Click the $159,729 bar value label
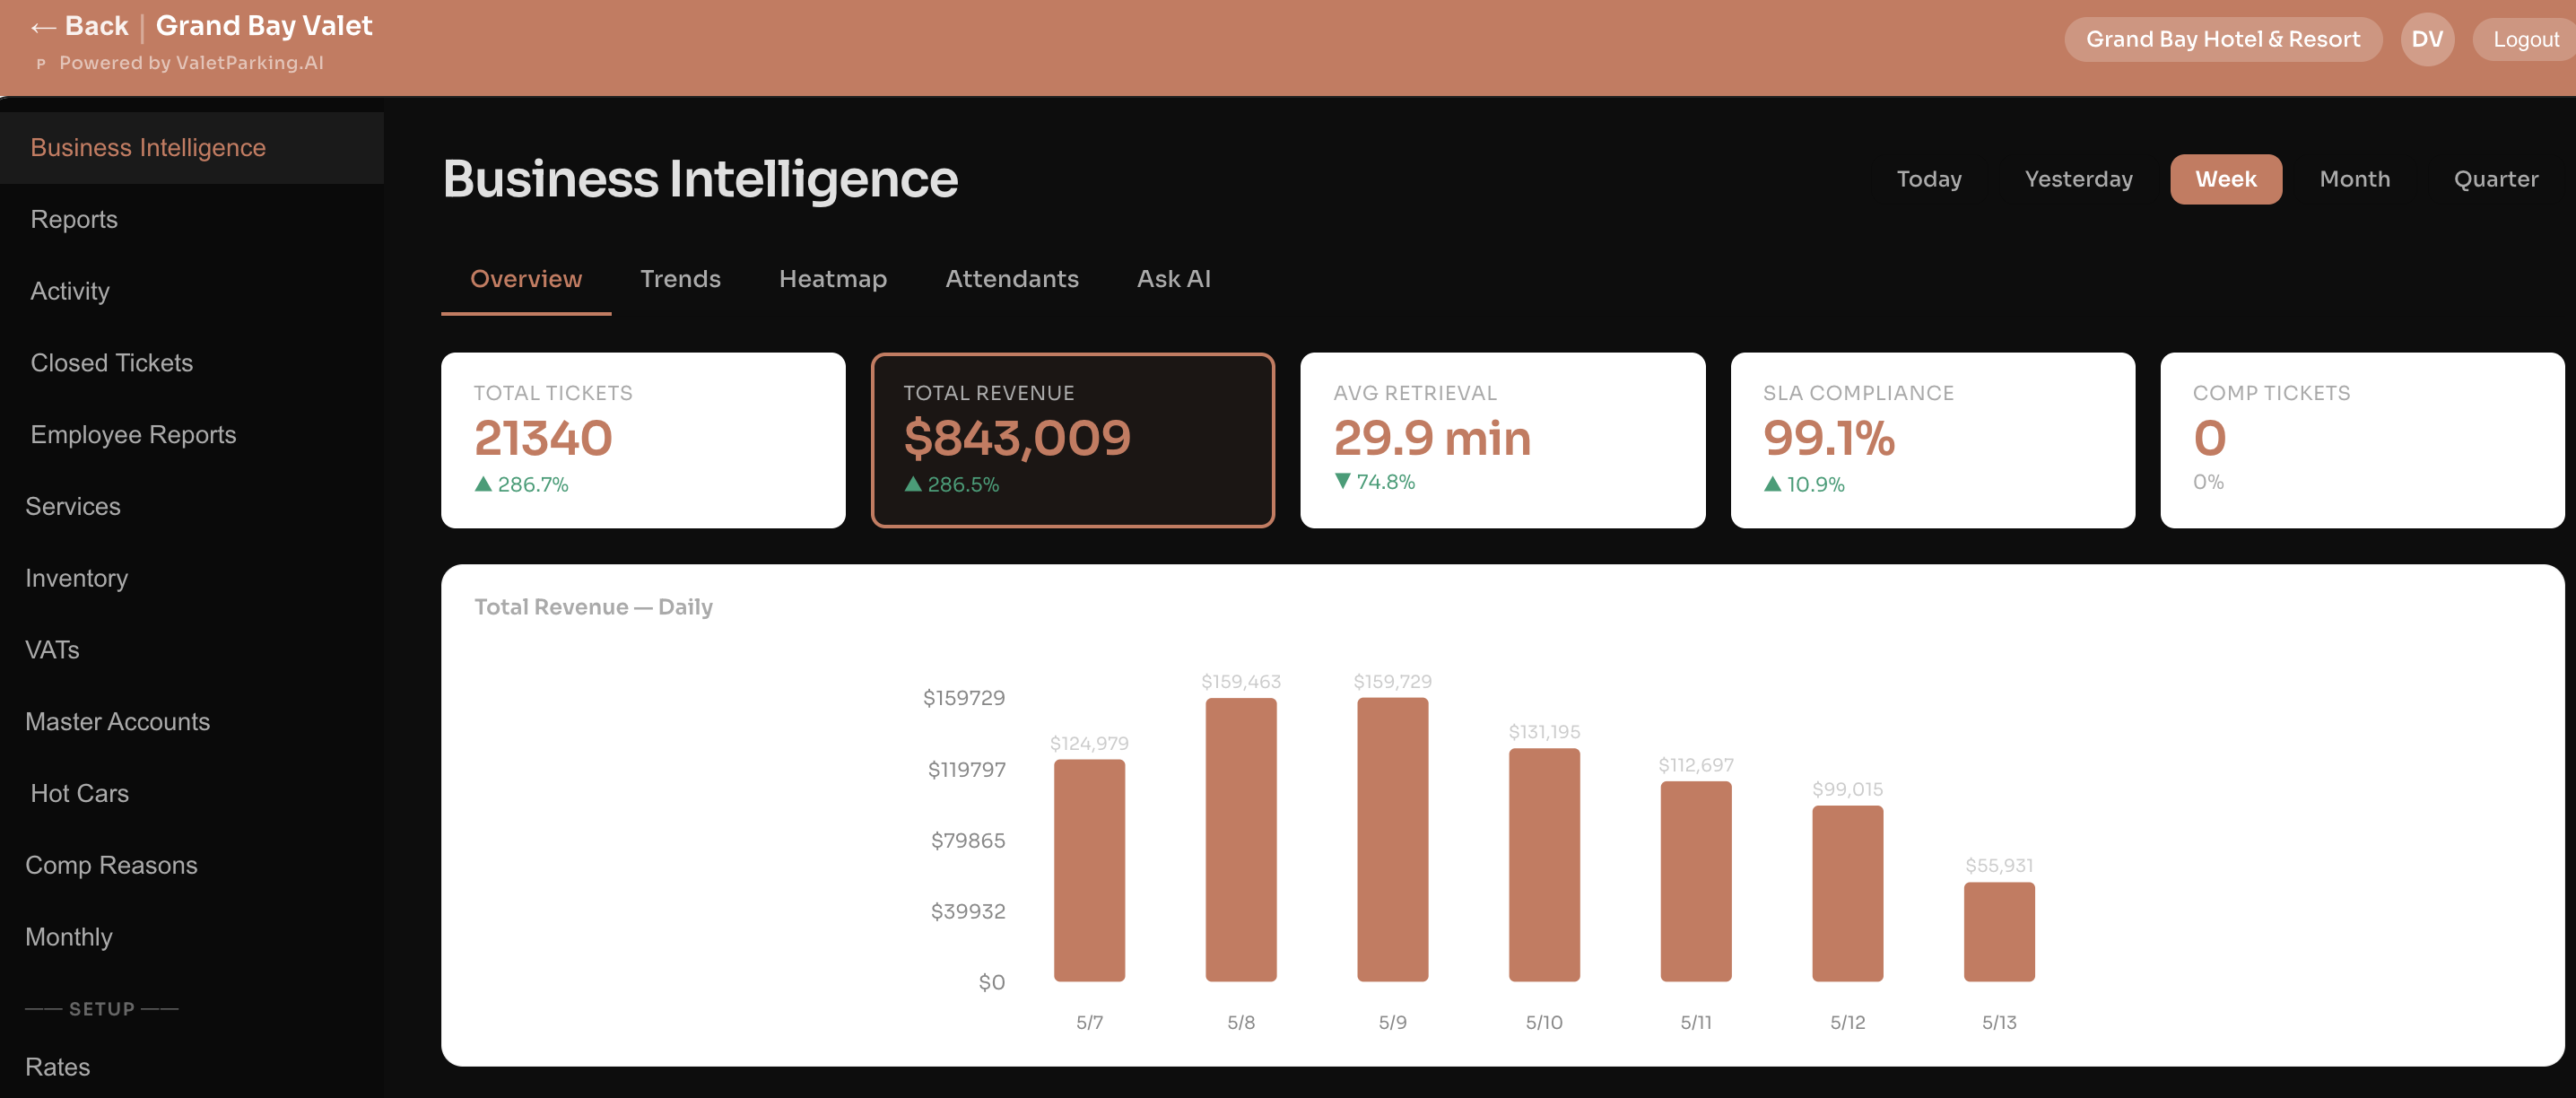This screenshot has width=2576, height=1098. 1393,682
